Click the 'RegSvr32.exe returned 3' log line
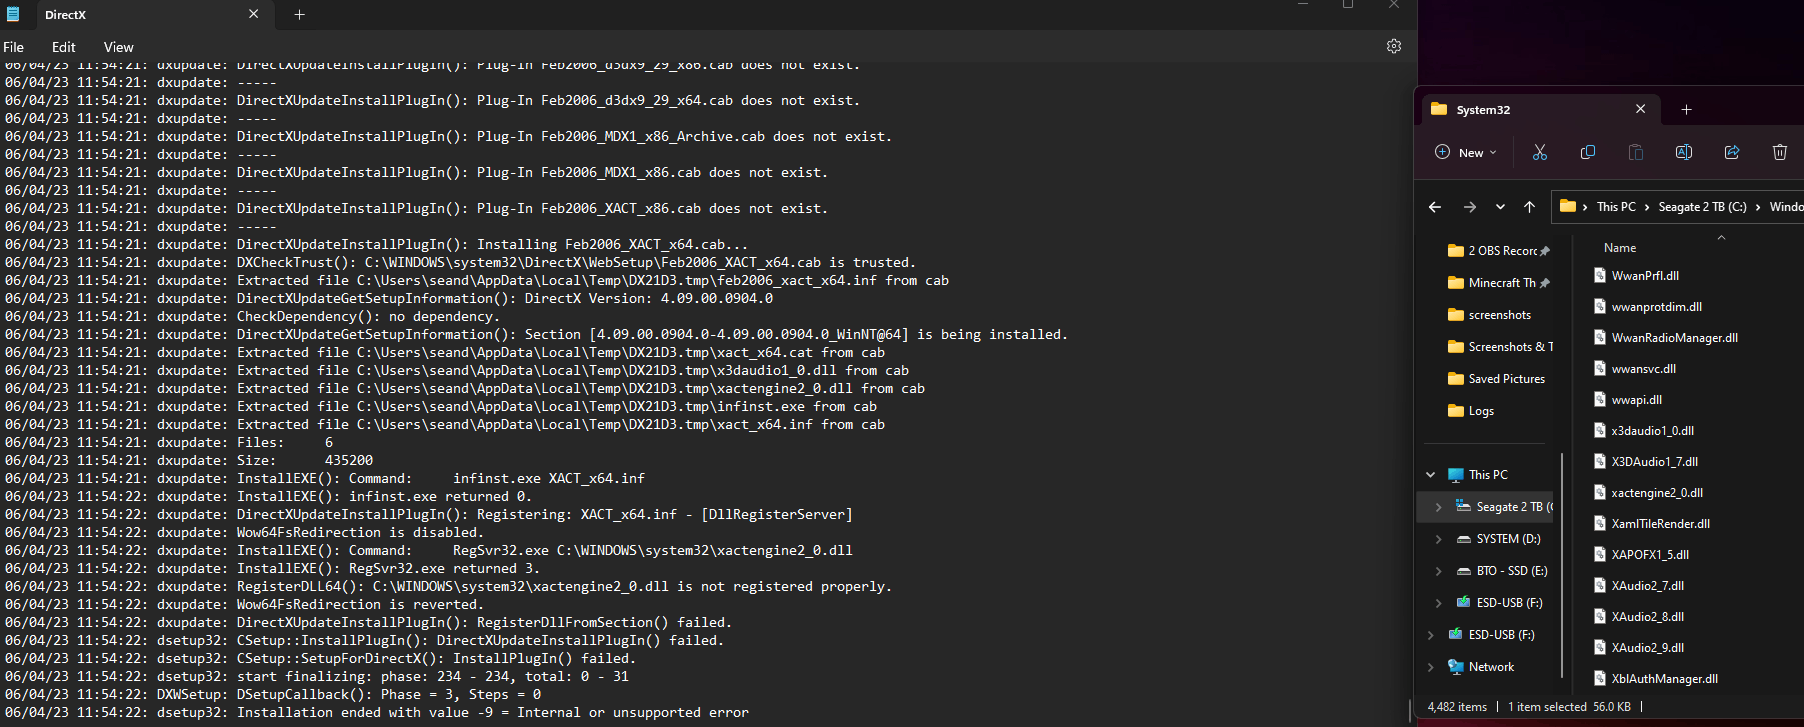1804x727 pixels. (x=271, y=569)
